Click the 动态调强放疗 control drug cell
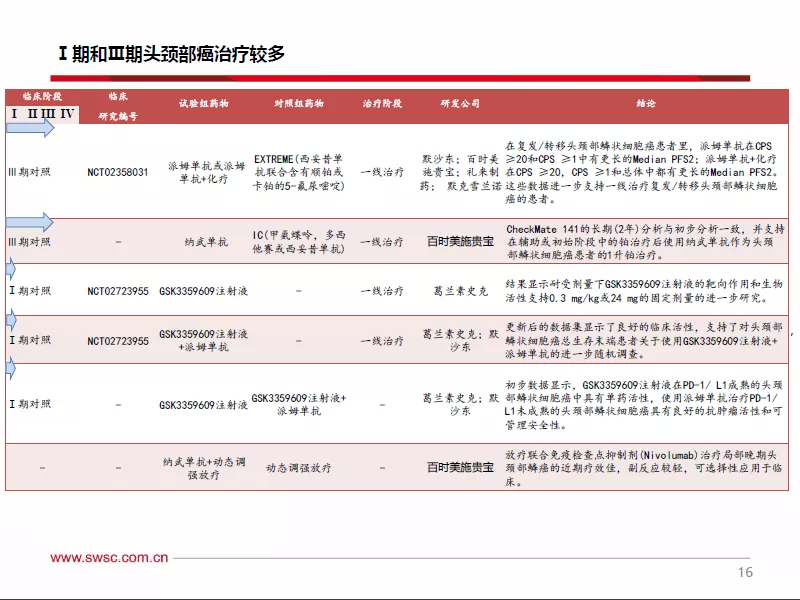Screen dimensions: 800x600 point(298,468)
